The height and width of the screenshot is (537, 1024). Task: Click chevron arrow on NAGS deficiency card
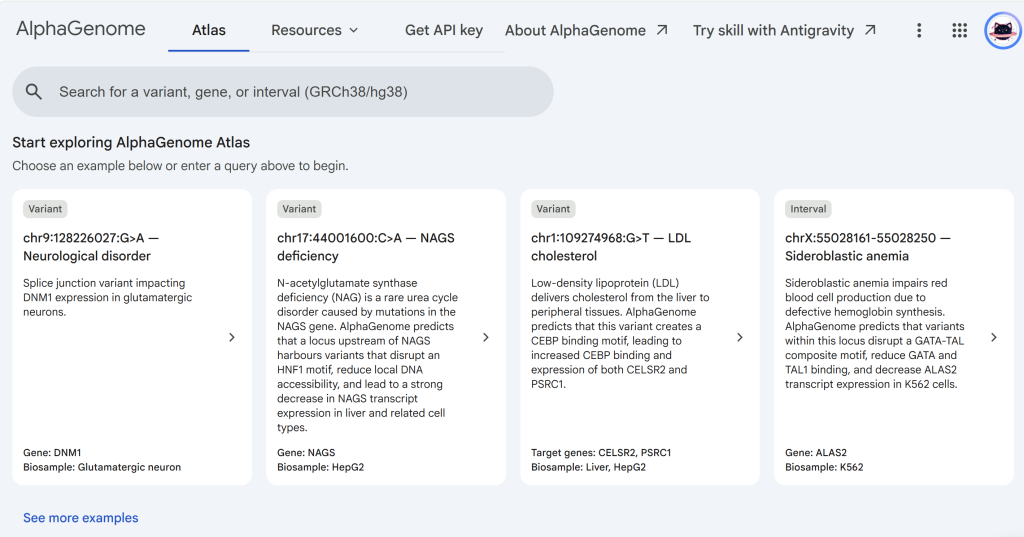(x=486, y=337)
